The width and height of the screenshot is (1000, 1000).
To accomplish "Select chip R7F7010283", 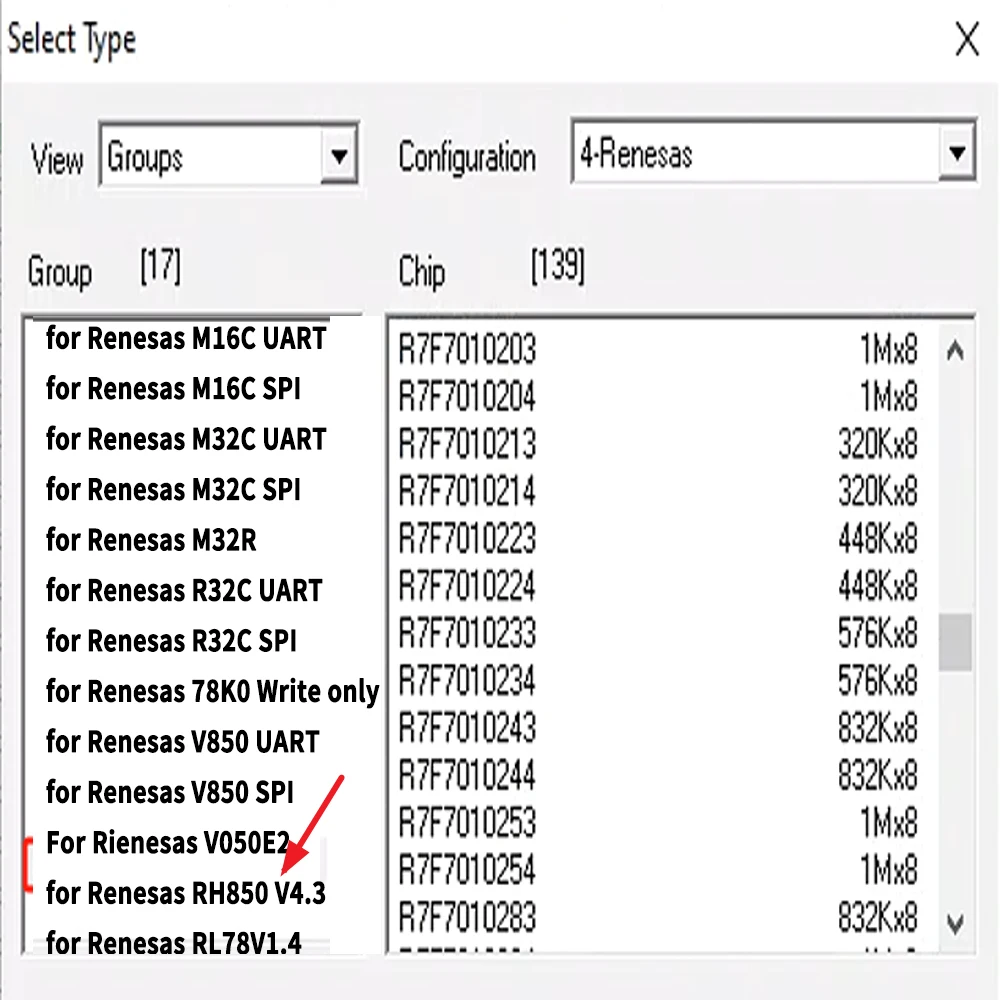I will pos(470,918).
